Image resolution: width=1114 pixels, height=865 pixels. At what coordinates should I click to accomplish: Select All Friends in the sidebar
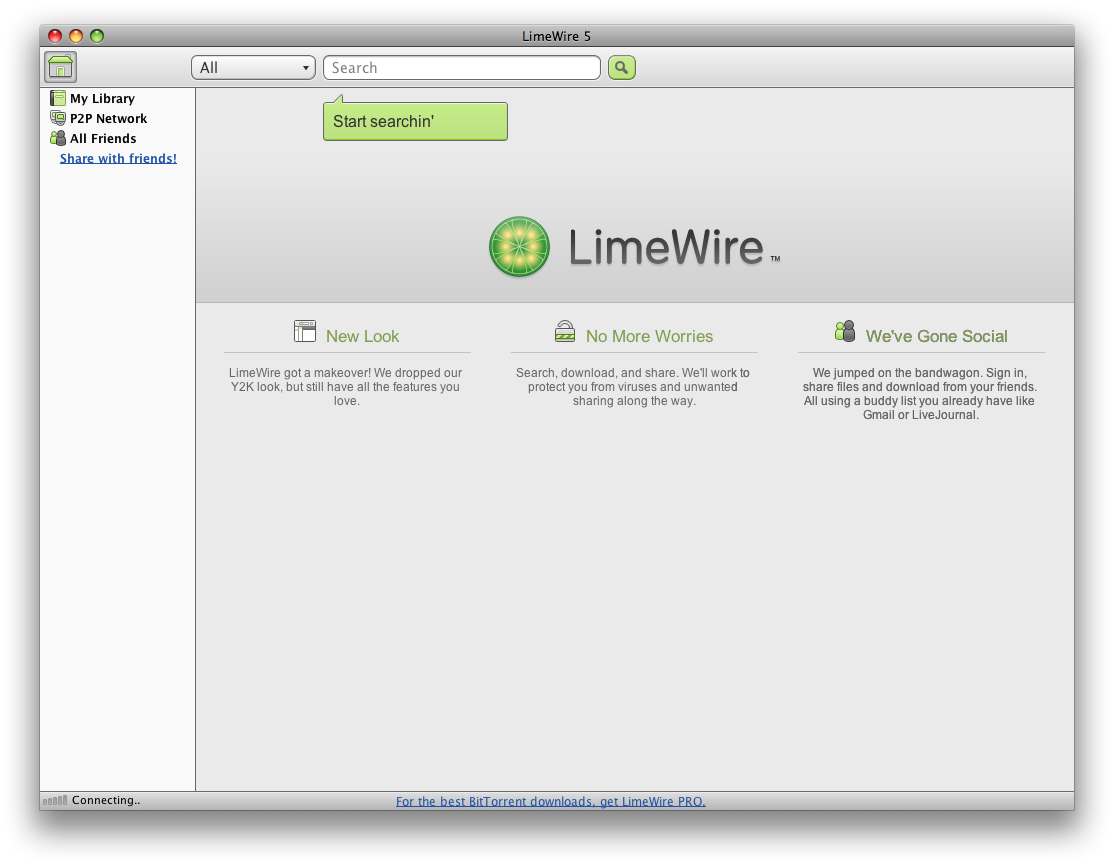(103, 138)
